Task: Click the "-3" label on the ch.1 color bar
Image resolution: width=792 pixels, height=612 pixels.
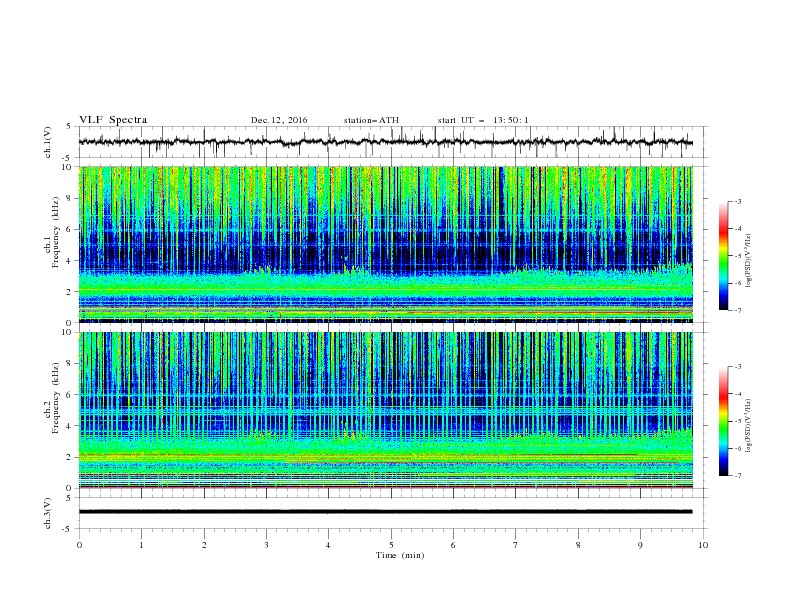Action: coord(737,201)
